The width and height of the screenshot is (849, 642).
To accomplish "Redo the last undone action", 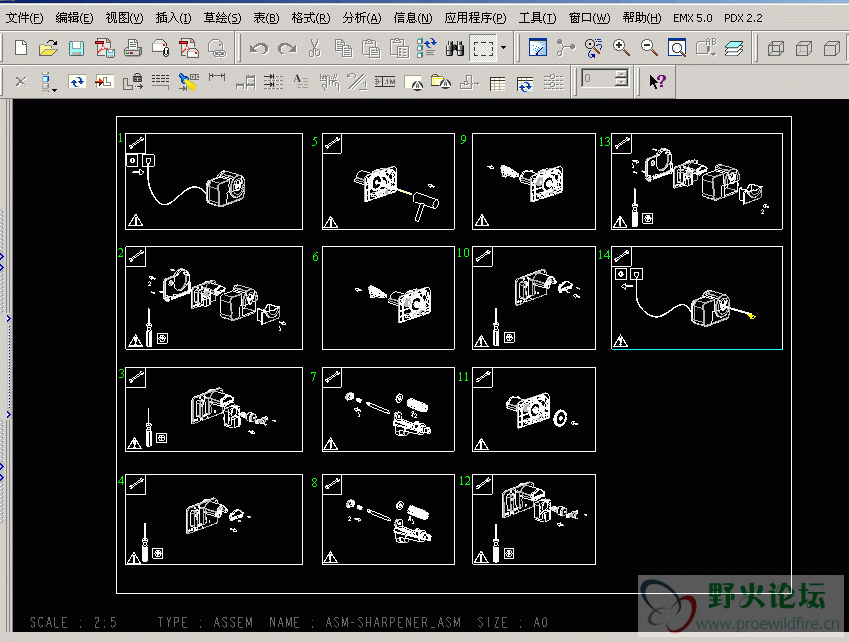I will click(x=287, y=48).
